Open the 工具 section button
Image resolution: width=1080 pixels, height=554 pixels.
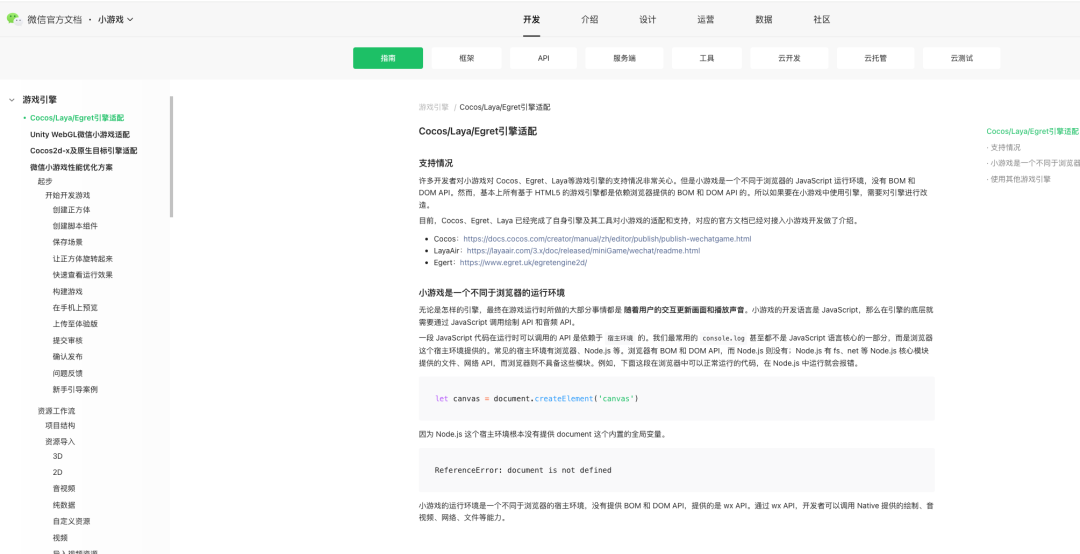coord(707,58)
